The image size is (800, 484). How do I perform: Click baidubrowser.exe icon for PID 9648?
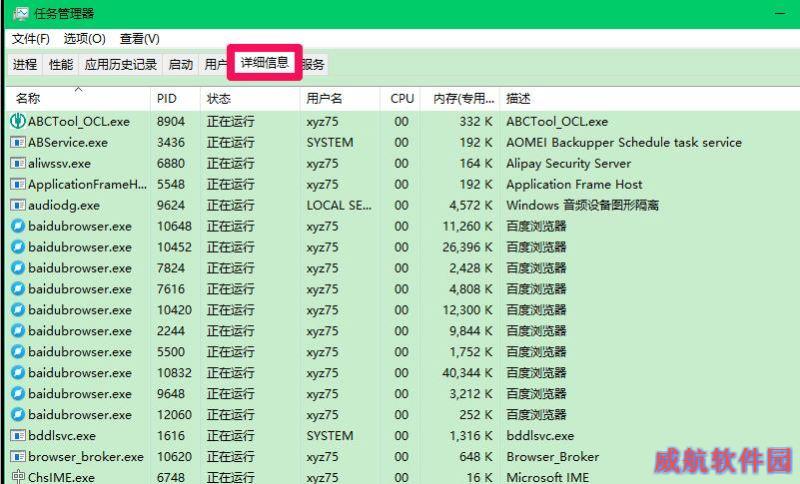(18, 393)
